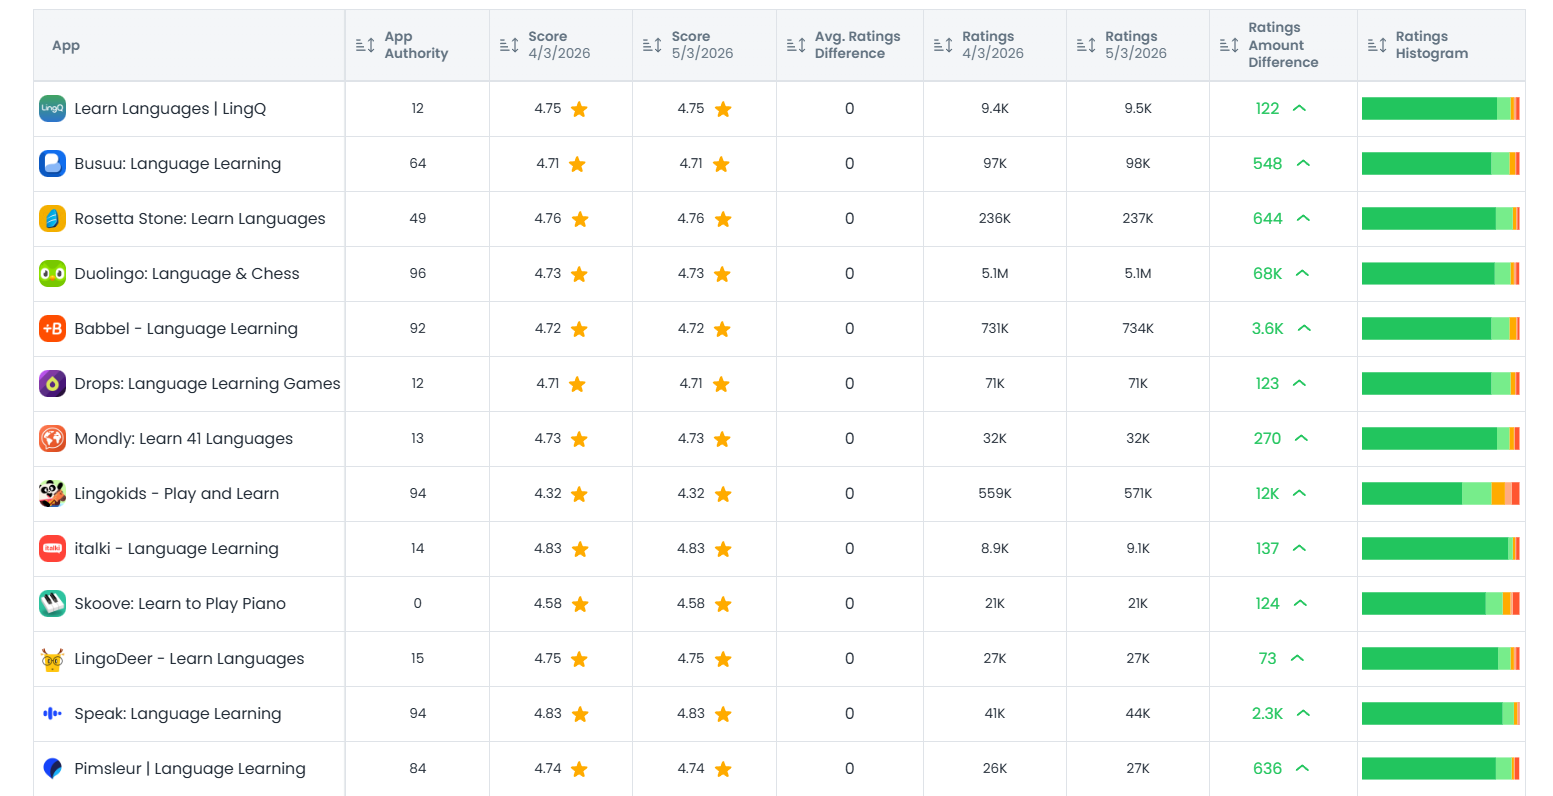Open Rosetta Stone: Learn Languages link
The height and width of the screenshot is (796, 1553).
tap(200, 219)
